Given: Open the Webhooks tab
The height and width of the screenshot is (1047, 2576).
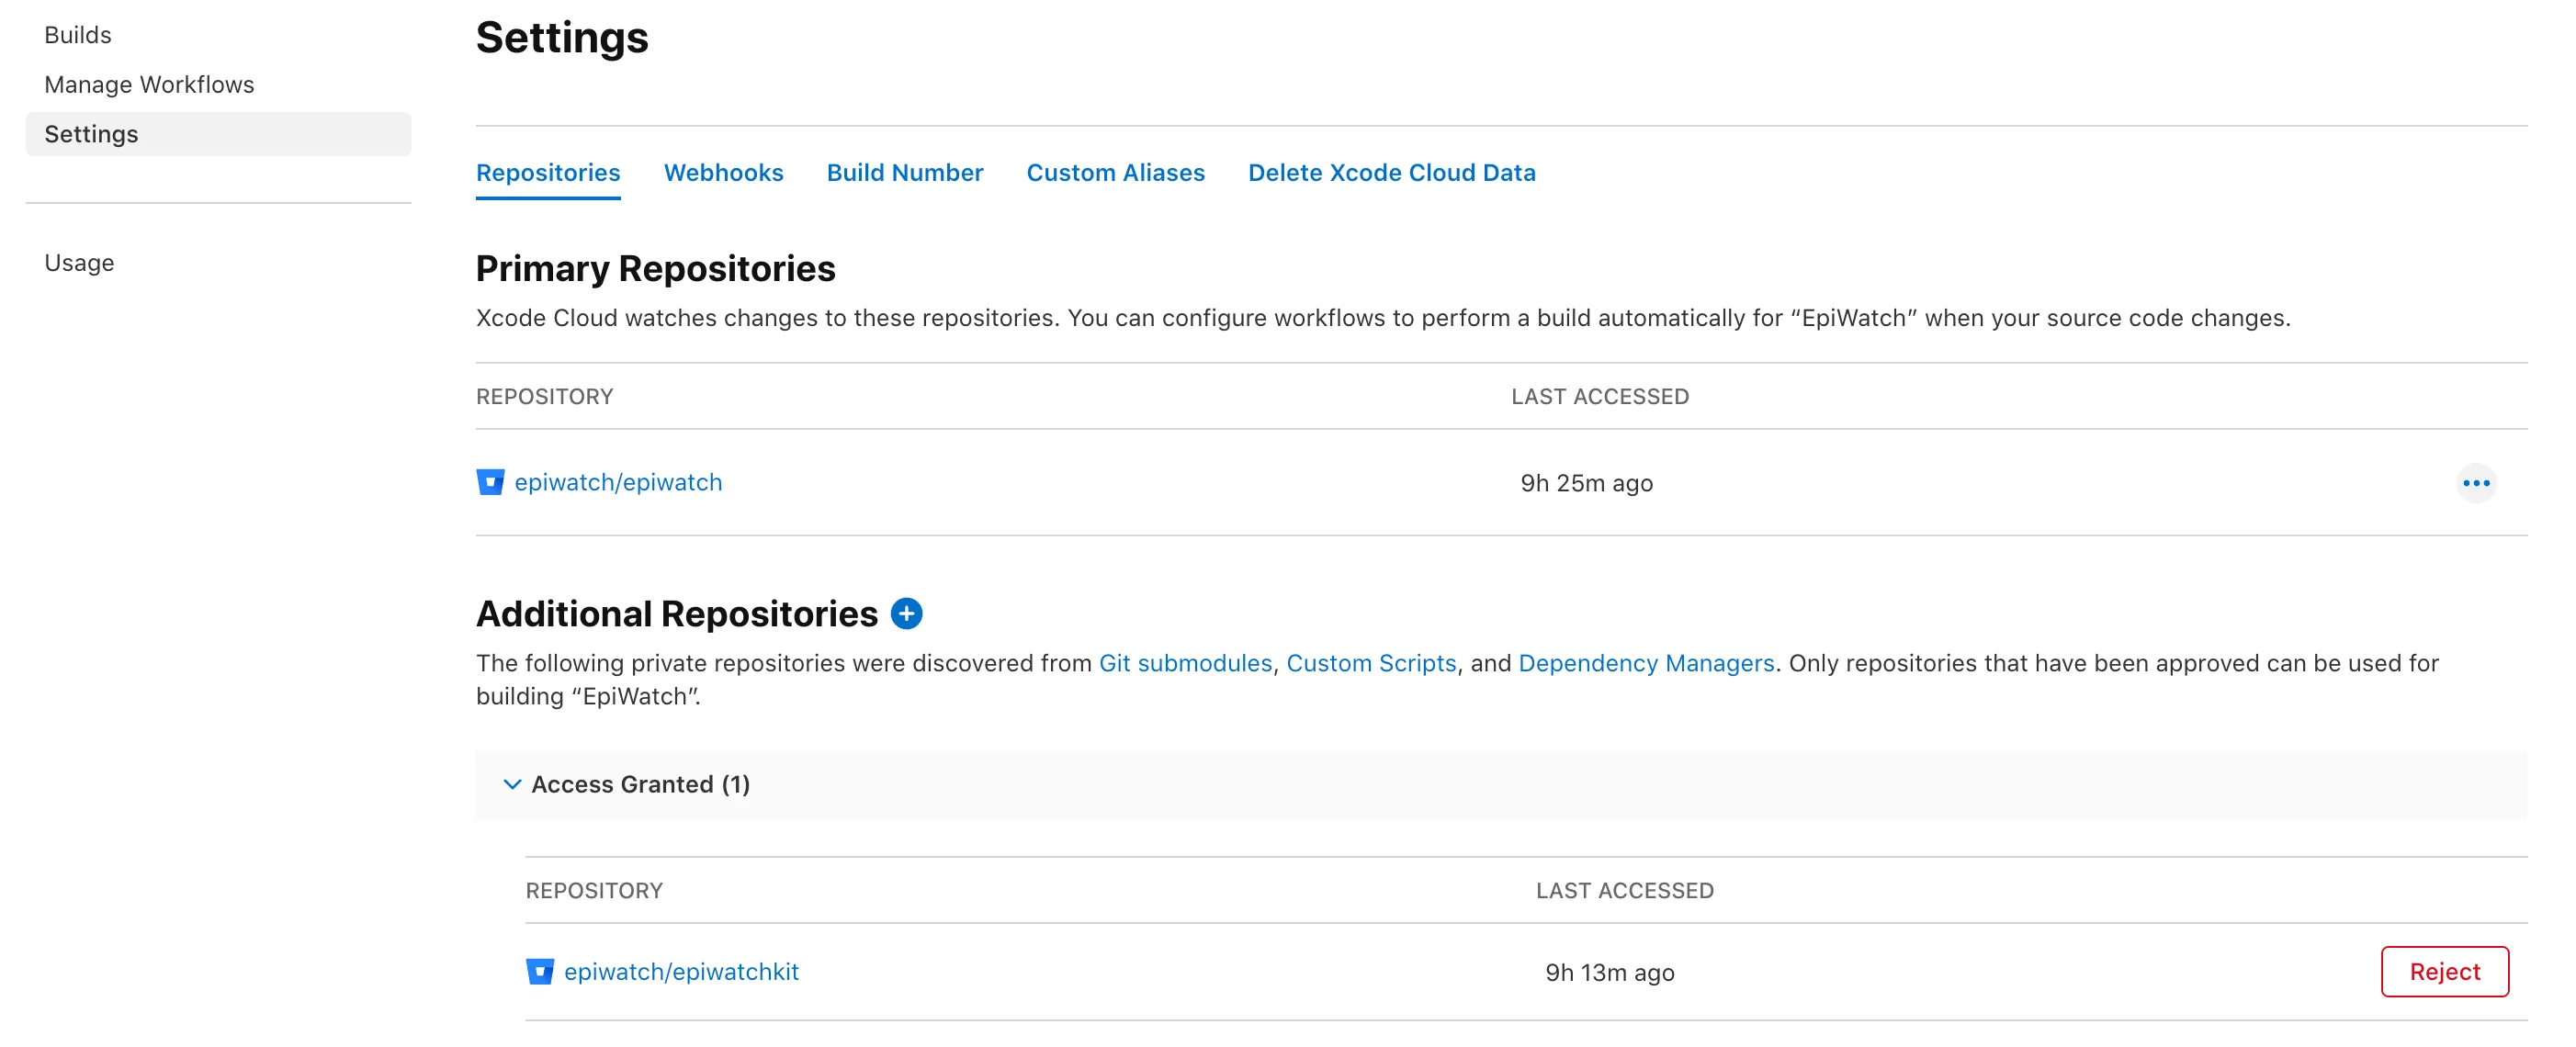Looking at the screenshot, I should point(723,169).
